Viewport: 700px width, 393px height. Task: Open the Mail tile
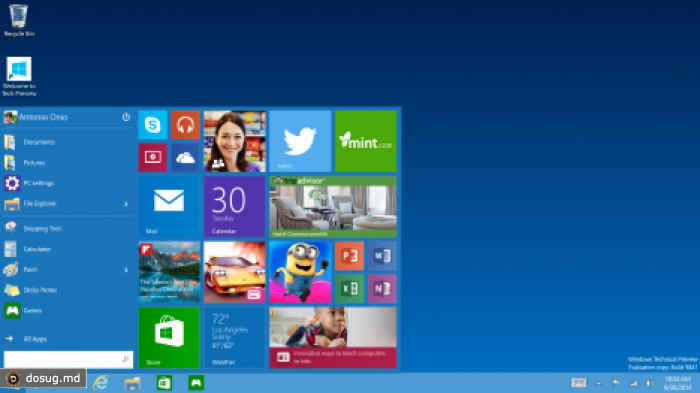click(169, 207)
